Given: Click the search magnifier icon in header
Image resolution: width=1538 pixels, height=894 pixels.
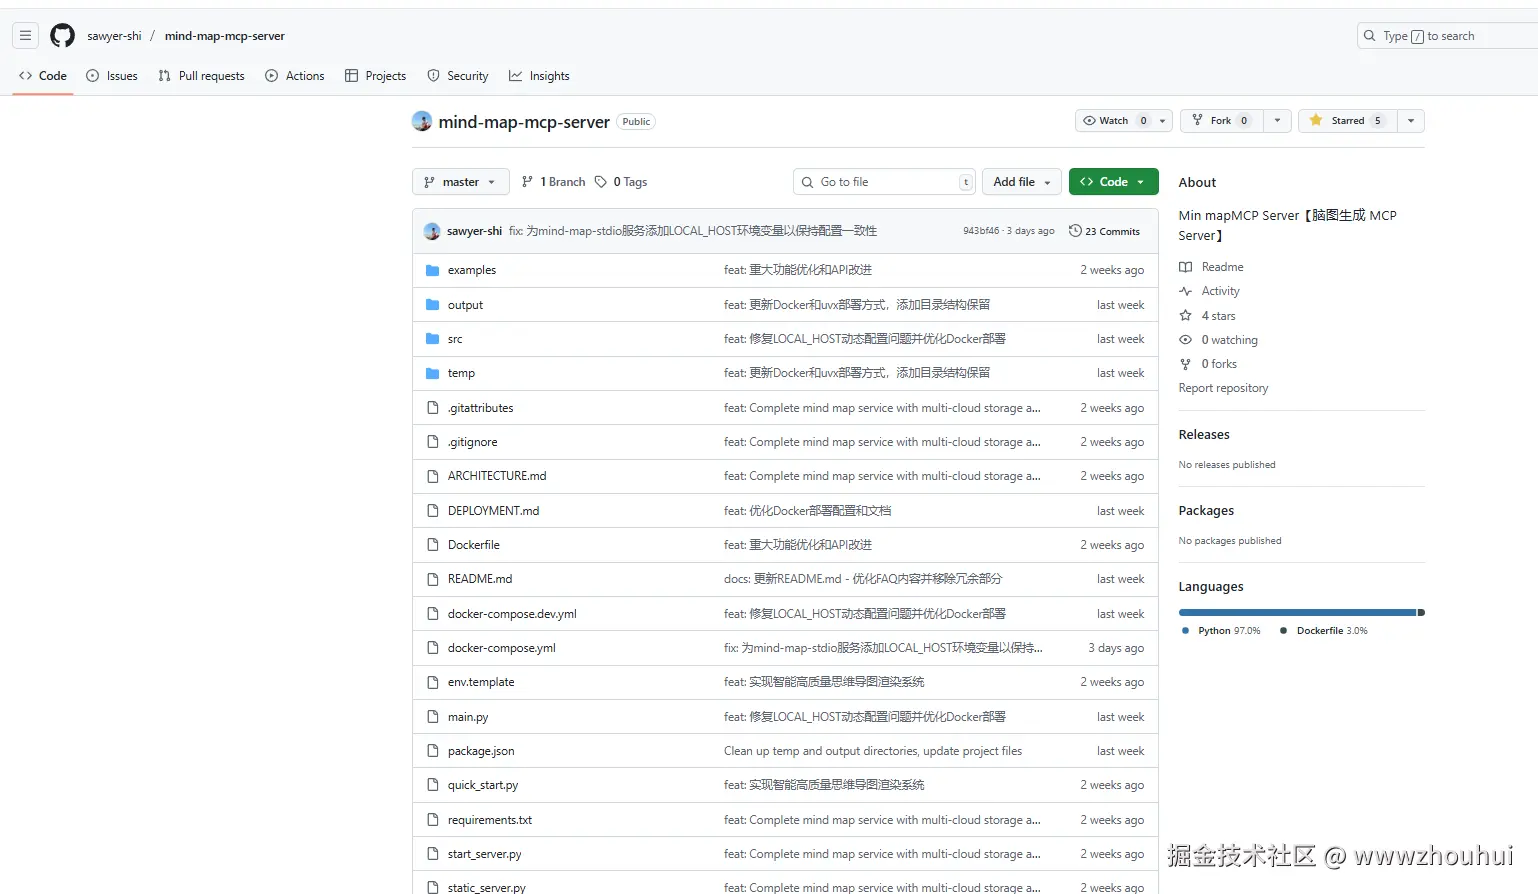Looking at the screenshot, I should pyautogui.click(x=1370, y=36).
